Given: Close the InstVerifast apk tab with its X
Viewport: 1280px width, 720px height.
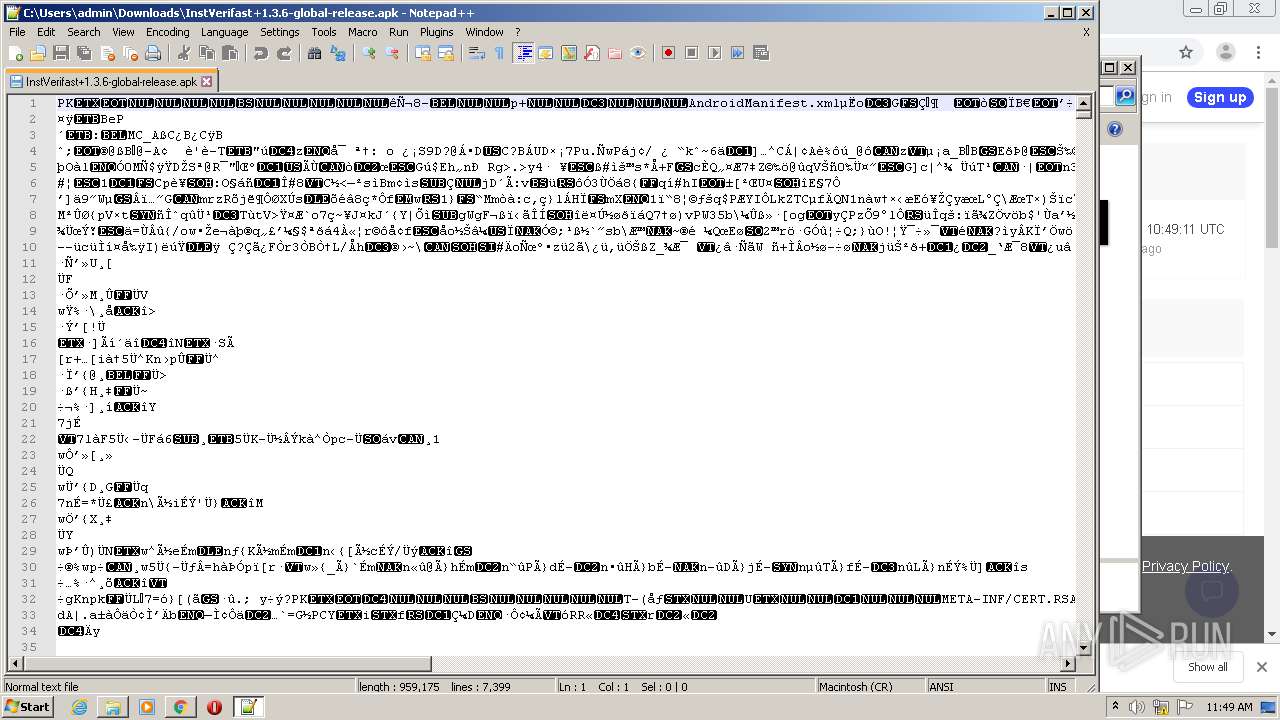Looking at the screenshot, I should click(x=207, y=82).
